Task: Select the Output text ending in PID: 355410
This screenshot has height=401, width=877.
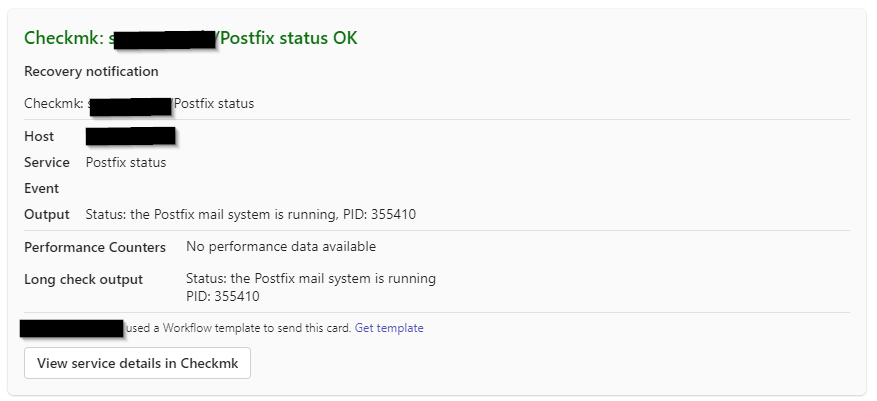Action: [250, 214]
